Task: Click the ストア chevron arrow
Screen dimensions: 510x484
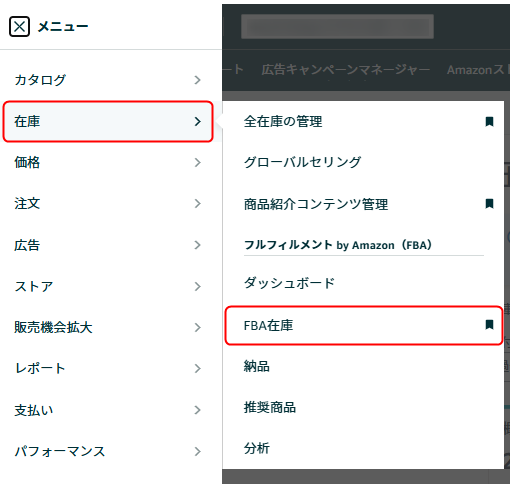Action: pos(198,286)
